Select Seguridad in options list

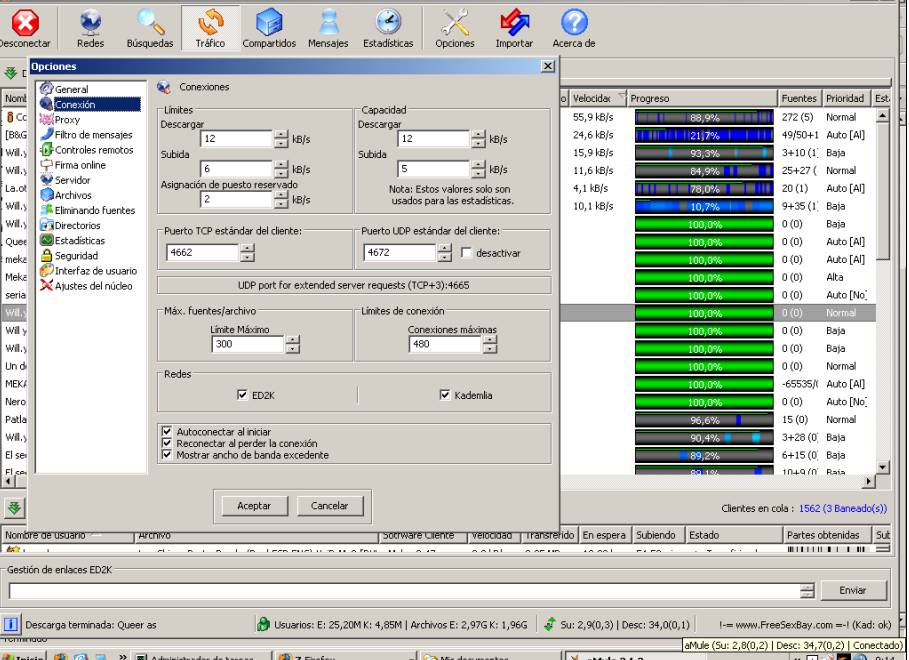[76, 255]
